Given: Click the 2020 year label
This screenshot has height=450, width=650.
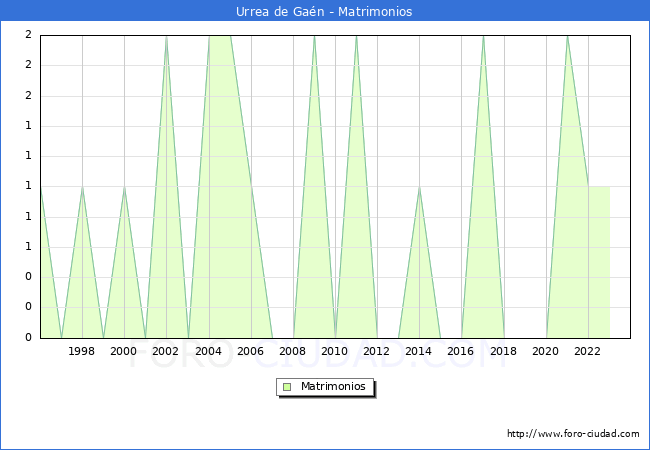Looking at the screenshot, I should click(x=546, y=351).
